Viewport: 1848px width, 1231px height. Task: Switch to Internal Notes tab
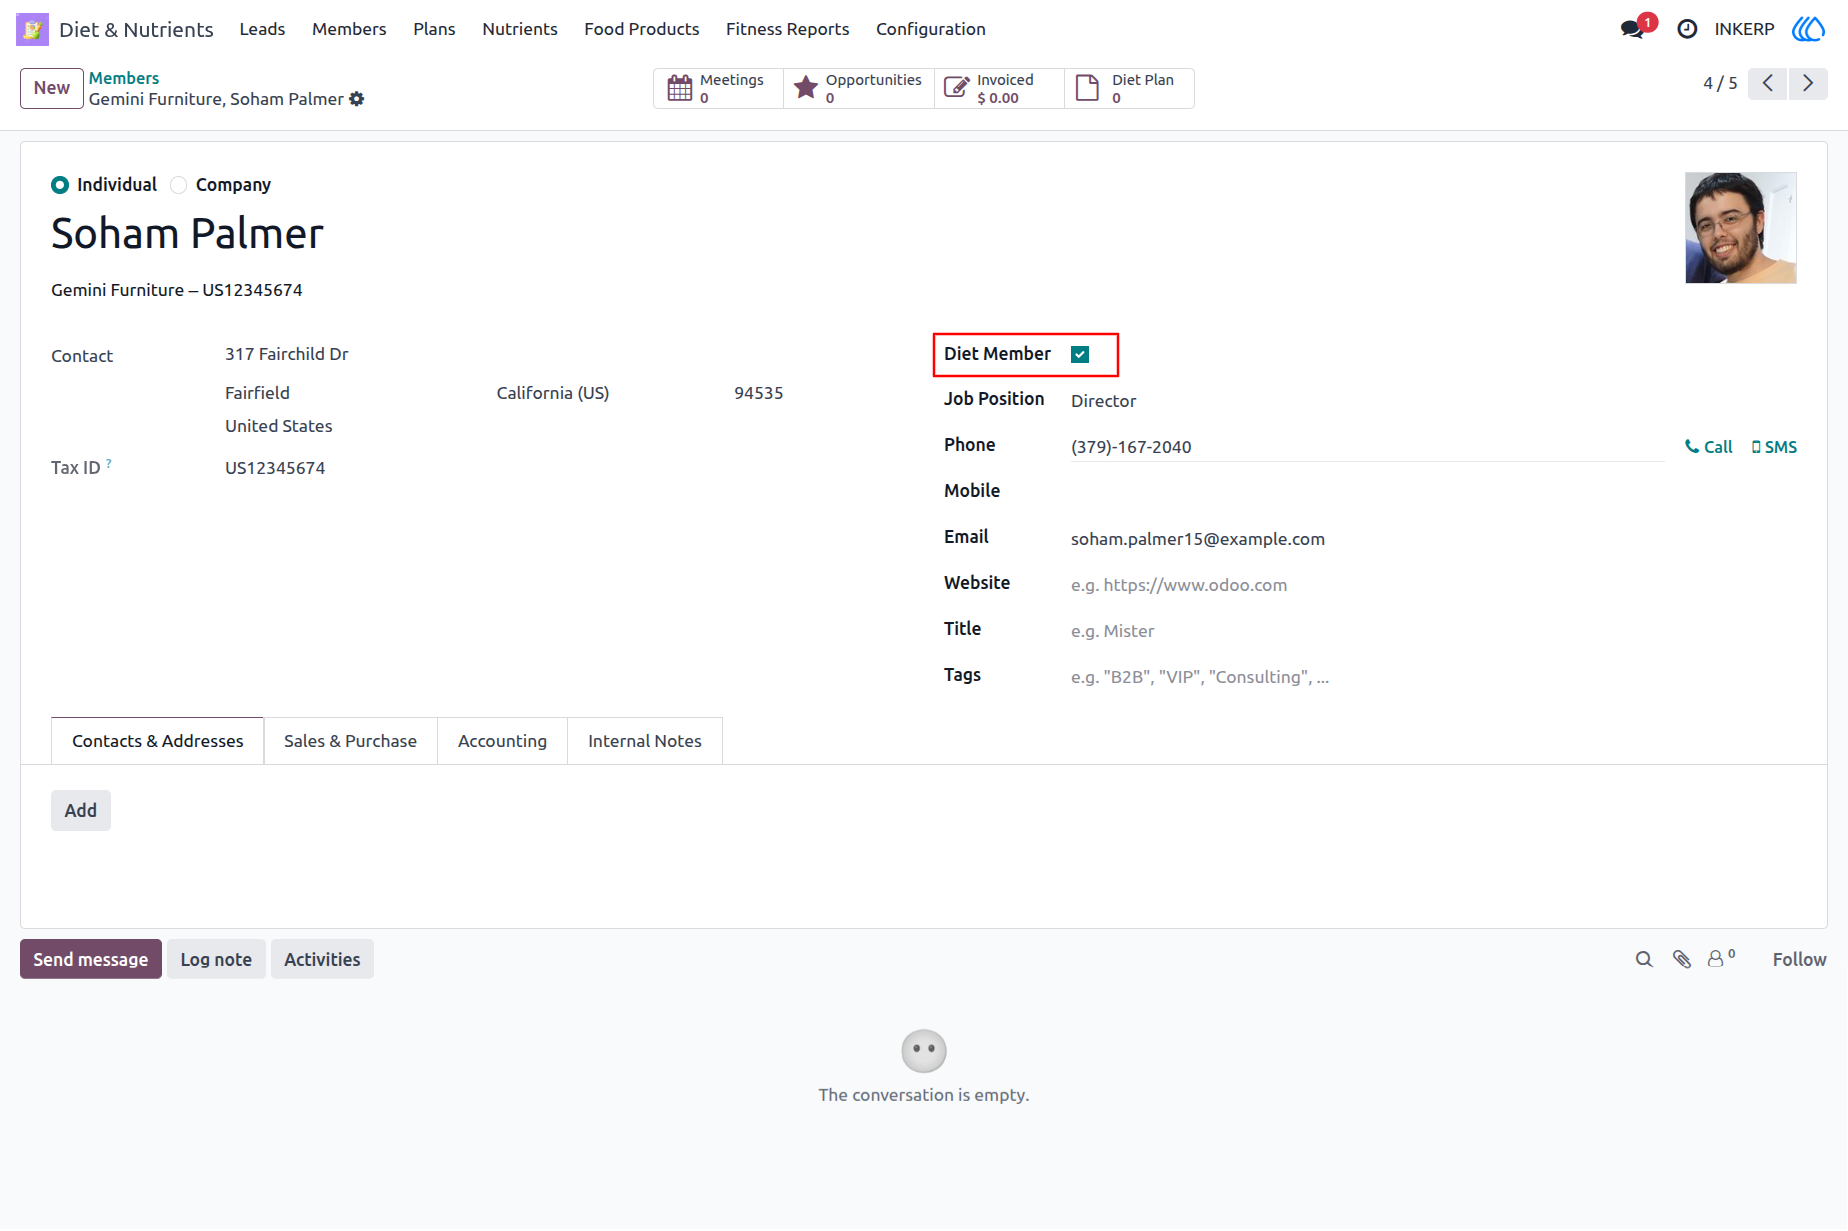(x=645, y=741)
